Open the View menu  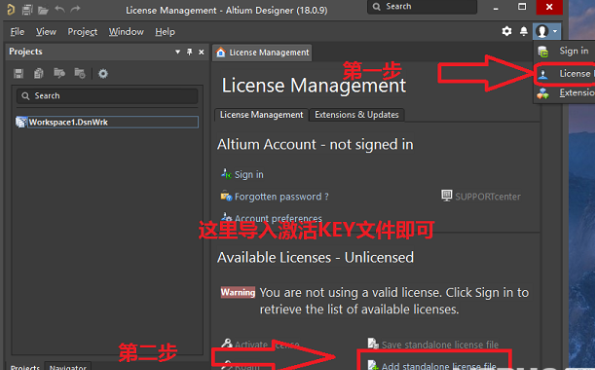pyautogui.click(x=46, y=32)
